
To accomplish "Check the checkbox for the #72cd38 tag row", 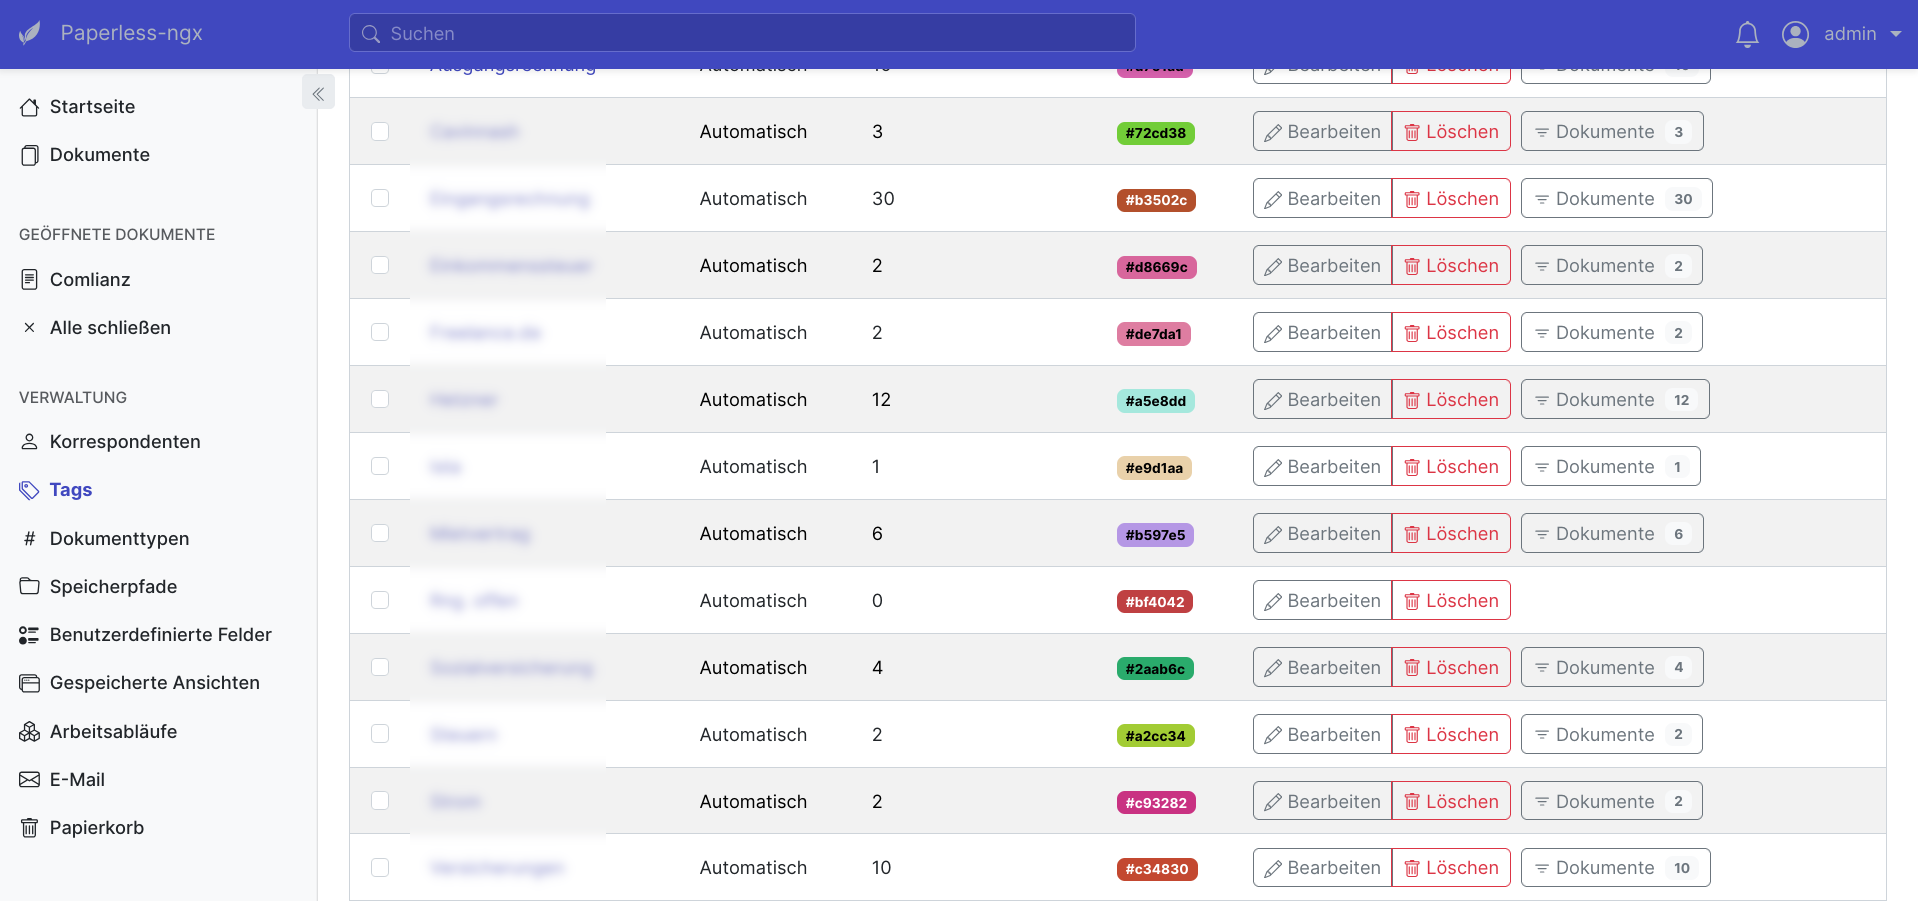I will (x=380, y=131).
